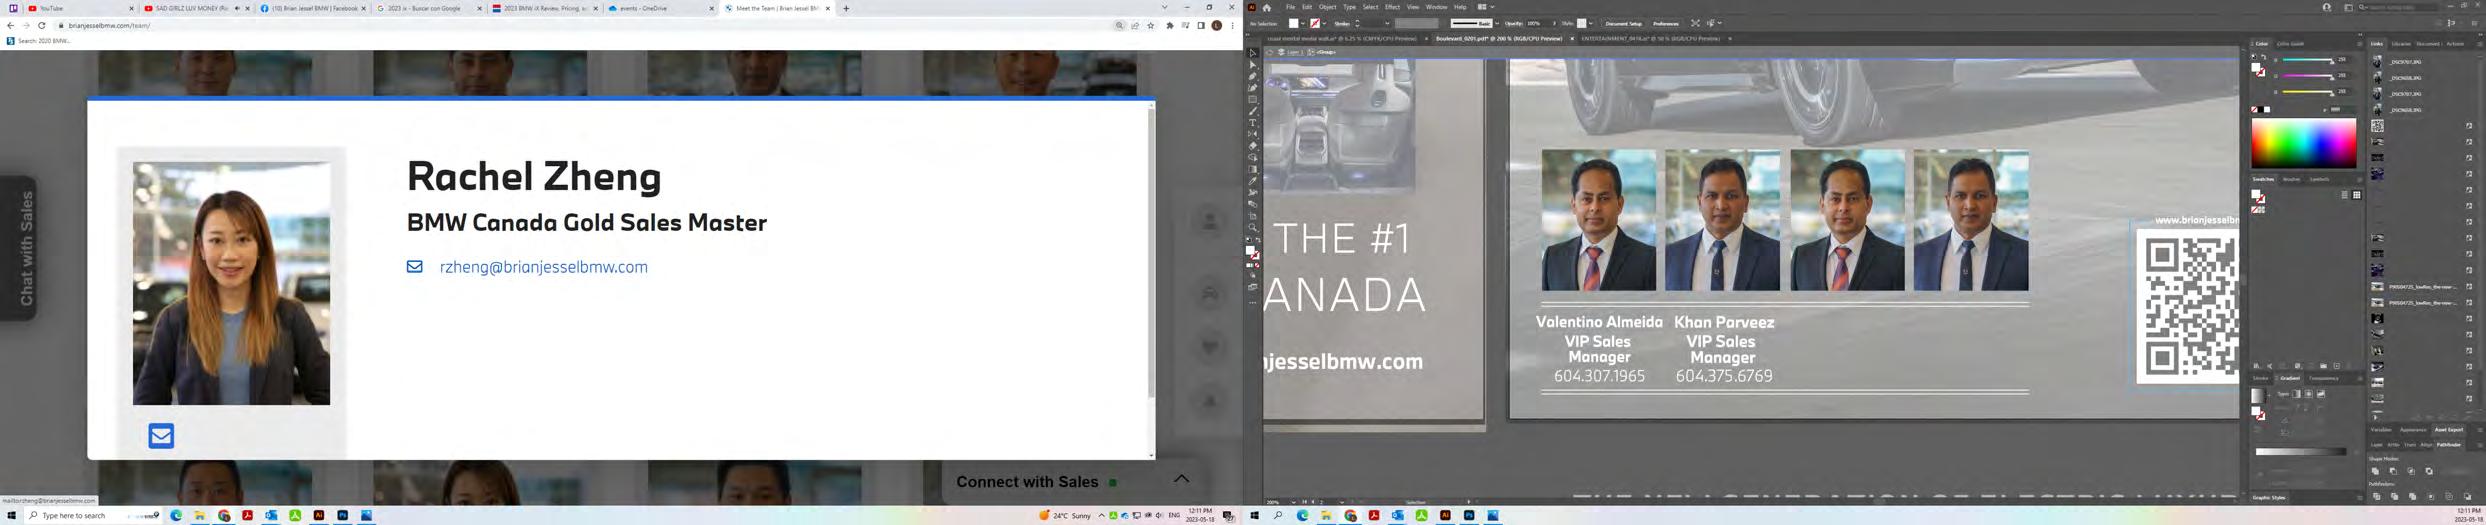This screenshot has height=525, width=2486.
Task: Switch to the ENTERTAINMENT document tab
Action: coord(1650,39)
